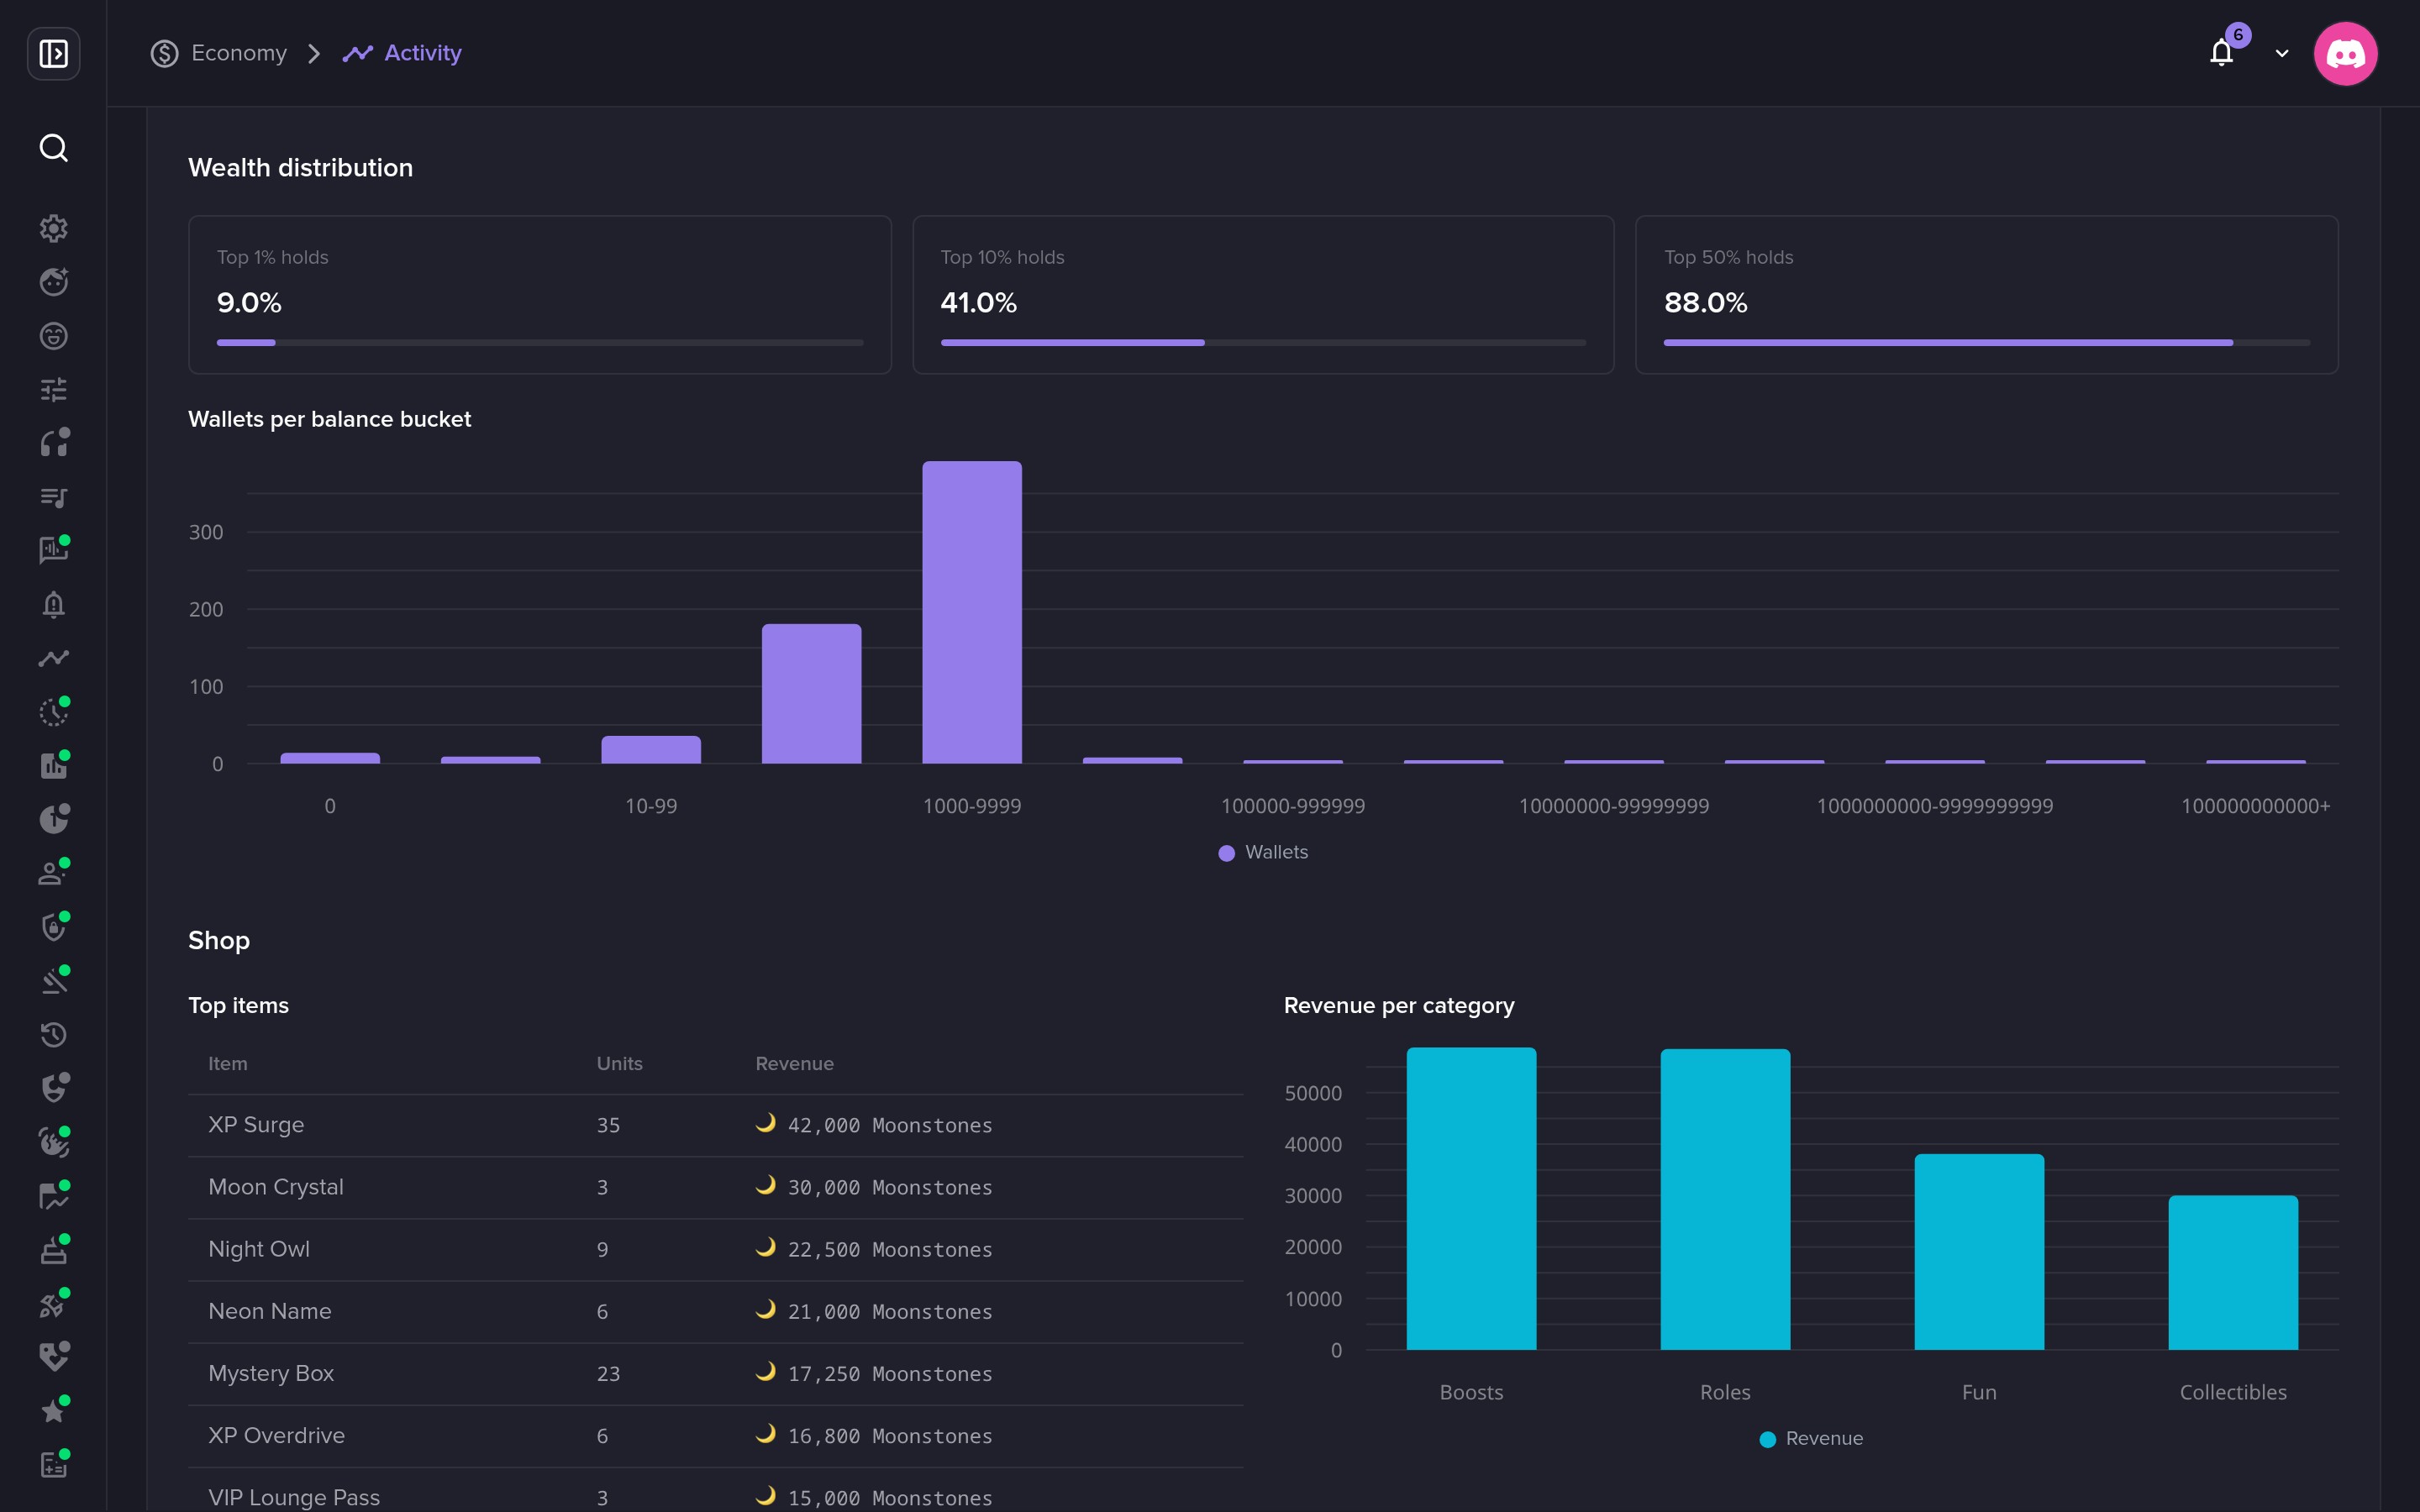Click the Night Owl table row
2420x1512 pixels.
click(716, 1249)
